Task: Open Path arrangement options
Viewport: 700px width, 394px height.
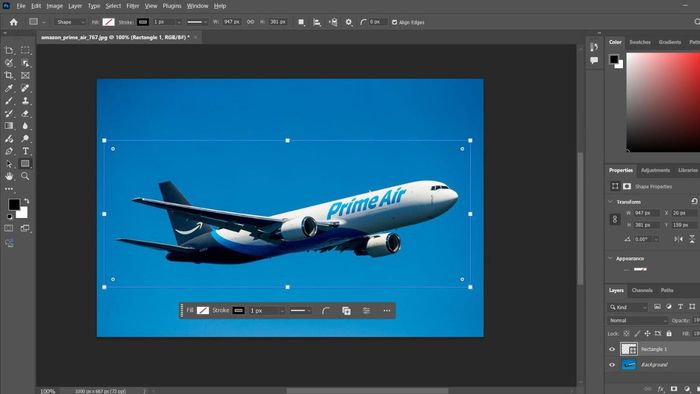Action: [x=333, y=22]
